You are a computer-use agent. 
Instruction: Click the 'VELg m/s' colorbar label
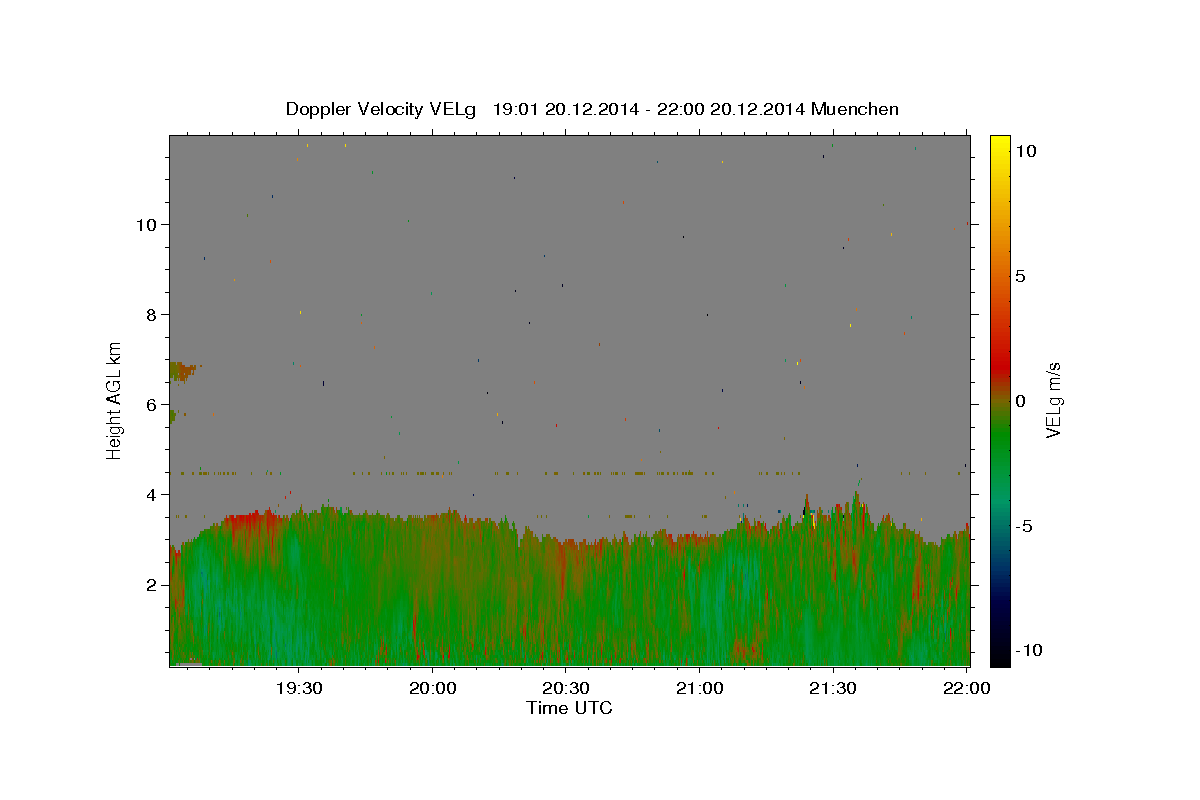[1053, 400]
